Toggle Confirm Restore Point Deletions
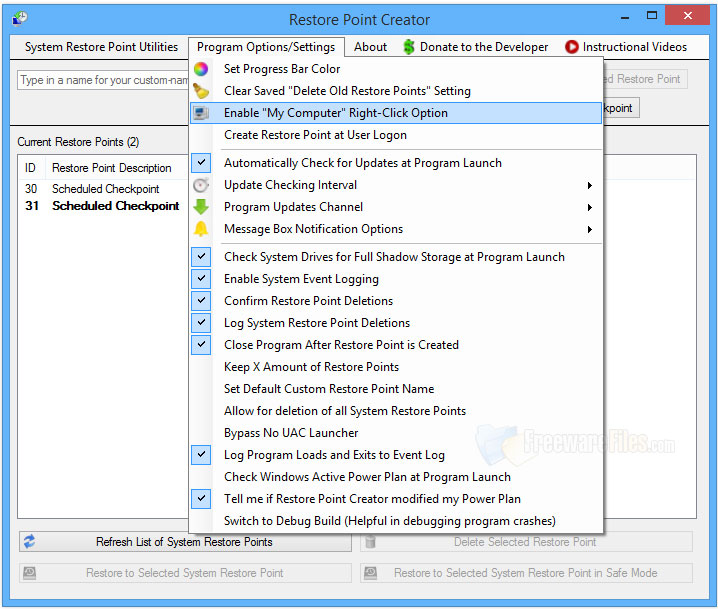The image size is (718, 609). 396,301
